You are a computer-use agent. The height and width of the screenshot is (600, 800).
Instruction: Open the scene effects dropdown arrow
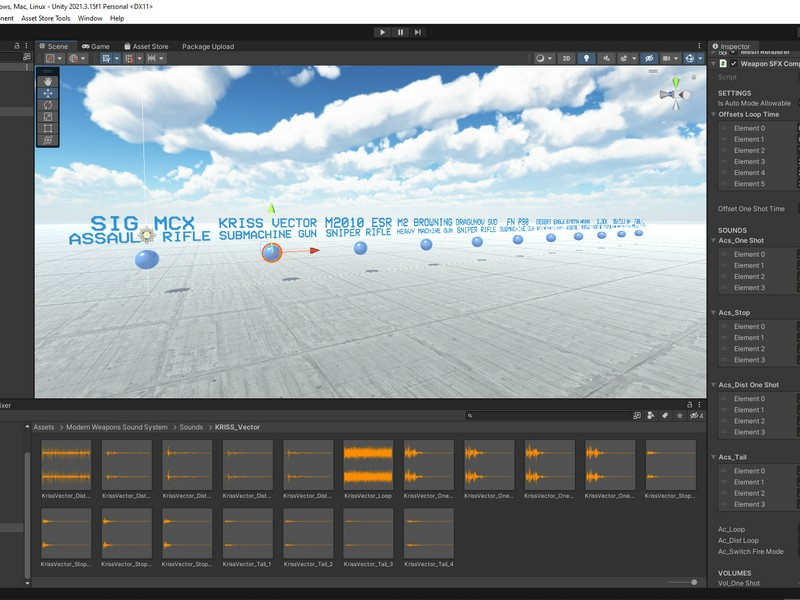coord(634,58)
